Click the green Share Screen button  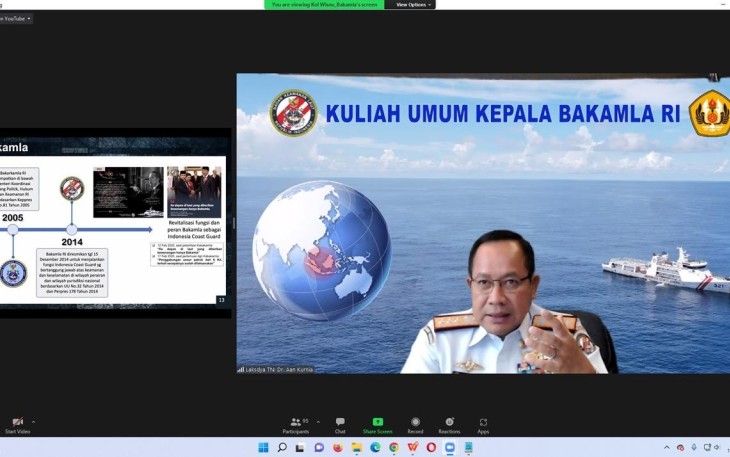click(378, 425)
